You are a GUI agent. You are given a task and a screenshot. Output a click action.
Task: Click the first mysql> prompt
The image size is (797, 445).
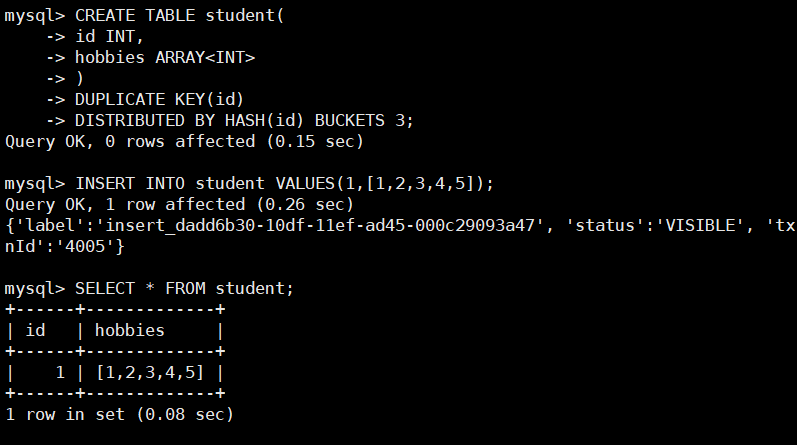pyautogui.click(x=35, y=16)
